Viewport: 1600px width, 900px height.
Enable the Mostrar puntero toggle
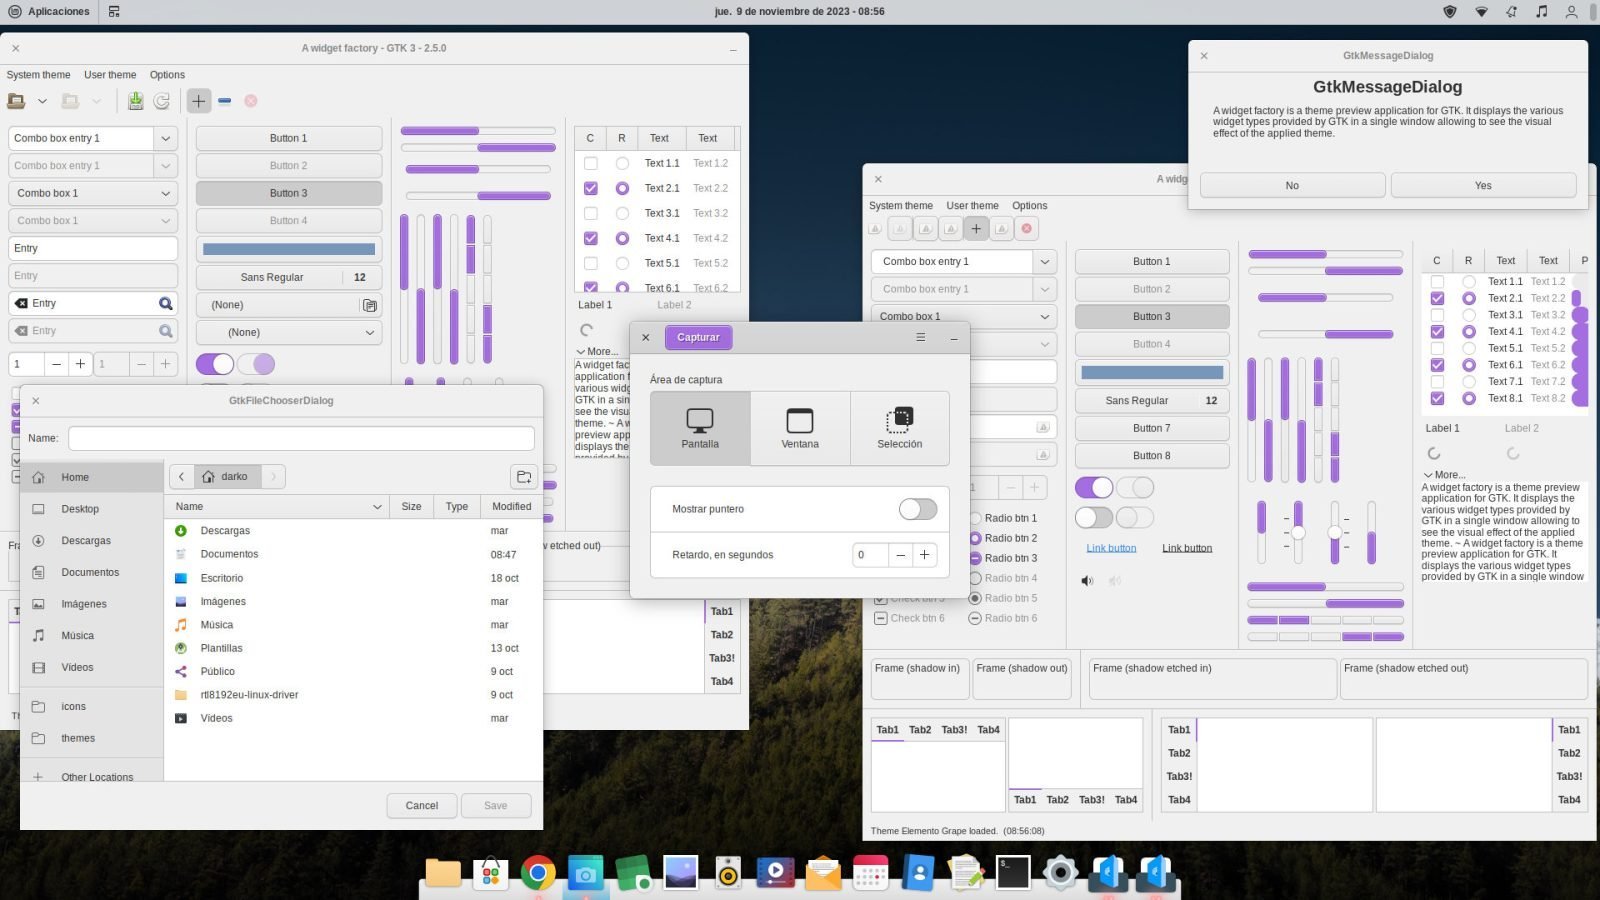click(x=917, y=509)
